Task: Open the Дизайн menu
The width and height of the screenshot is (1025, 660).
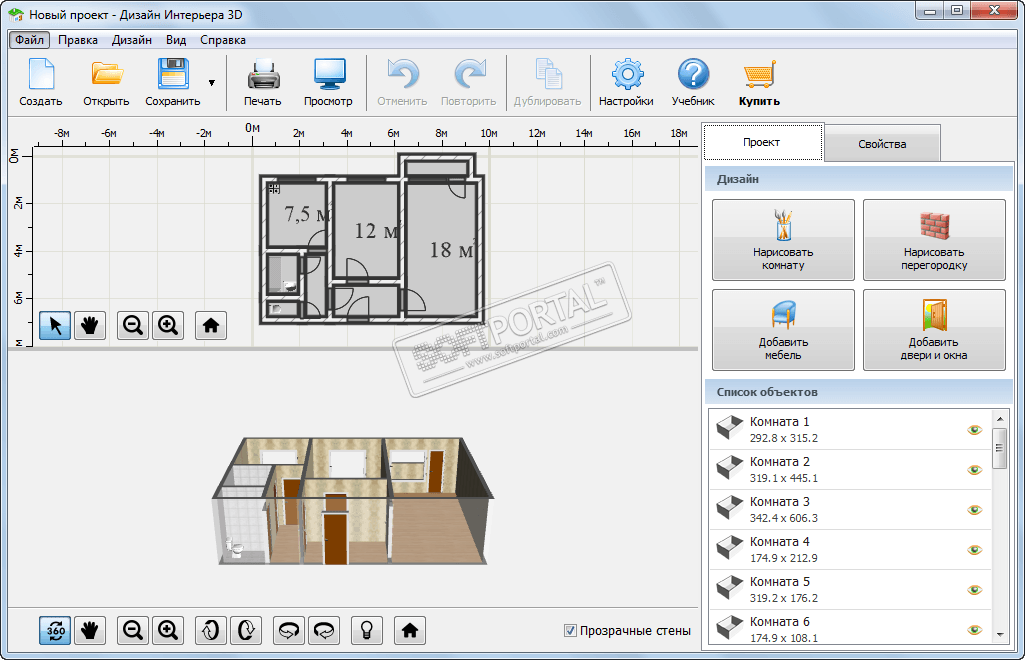Action: [x=131, y=40]
